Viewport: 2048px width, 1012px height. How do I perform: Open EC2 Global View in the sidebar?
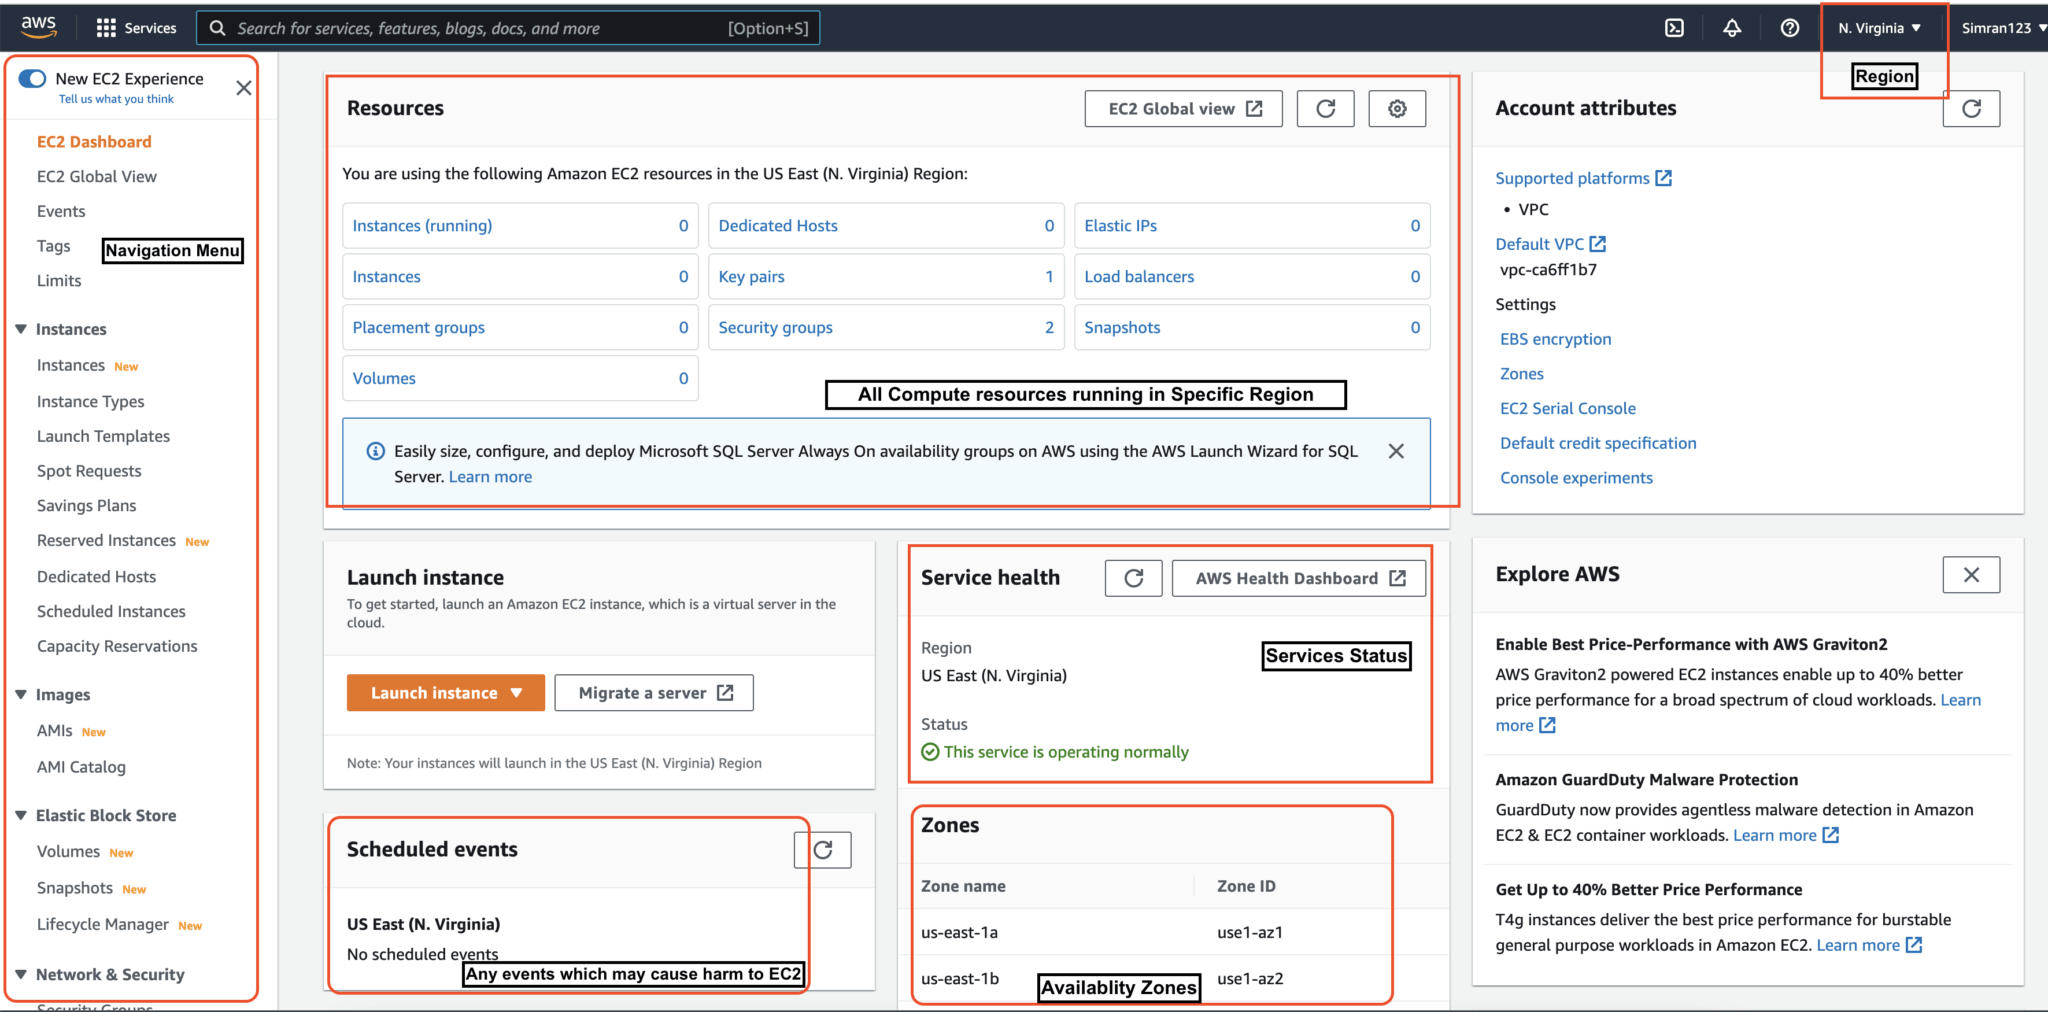(97, 177)
